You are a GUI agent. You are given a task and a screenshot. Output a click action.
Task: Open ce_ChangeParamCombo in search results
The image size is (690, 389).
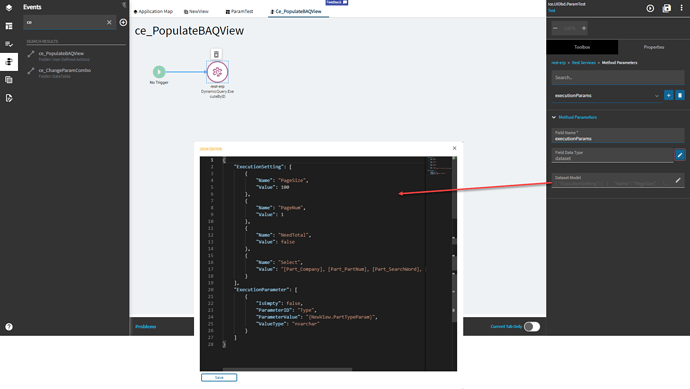(x=65, y=70)
